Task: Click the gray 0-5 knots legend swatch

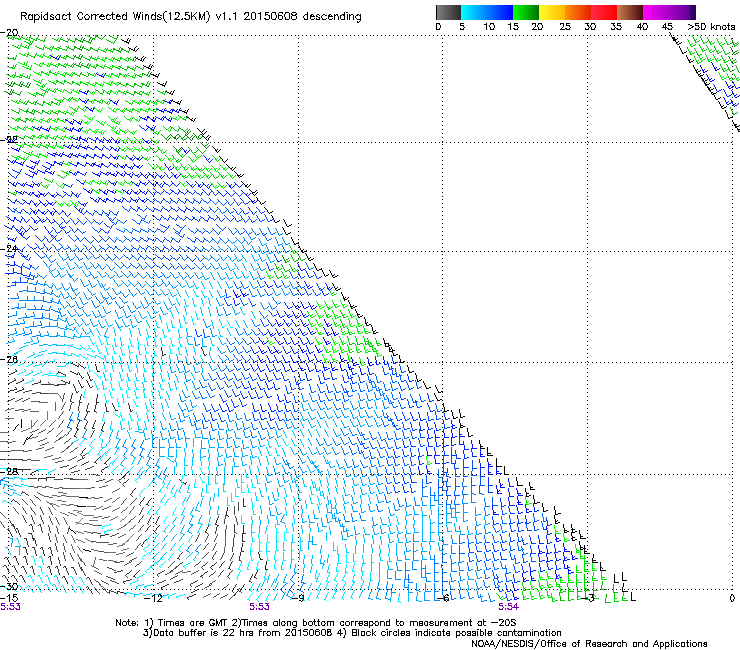Action: 448,12
